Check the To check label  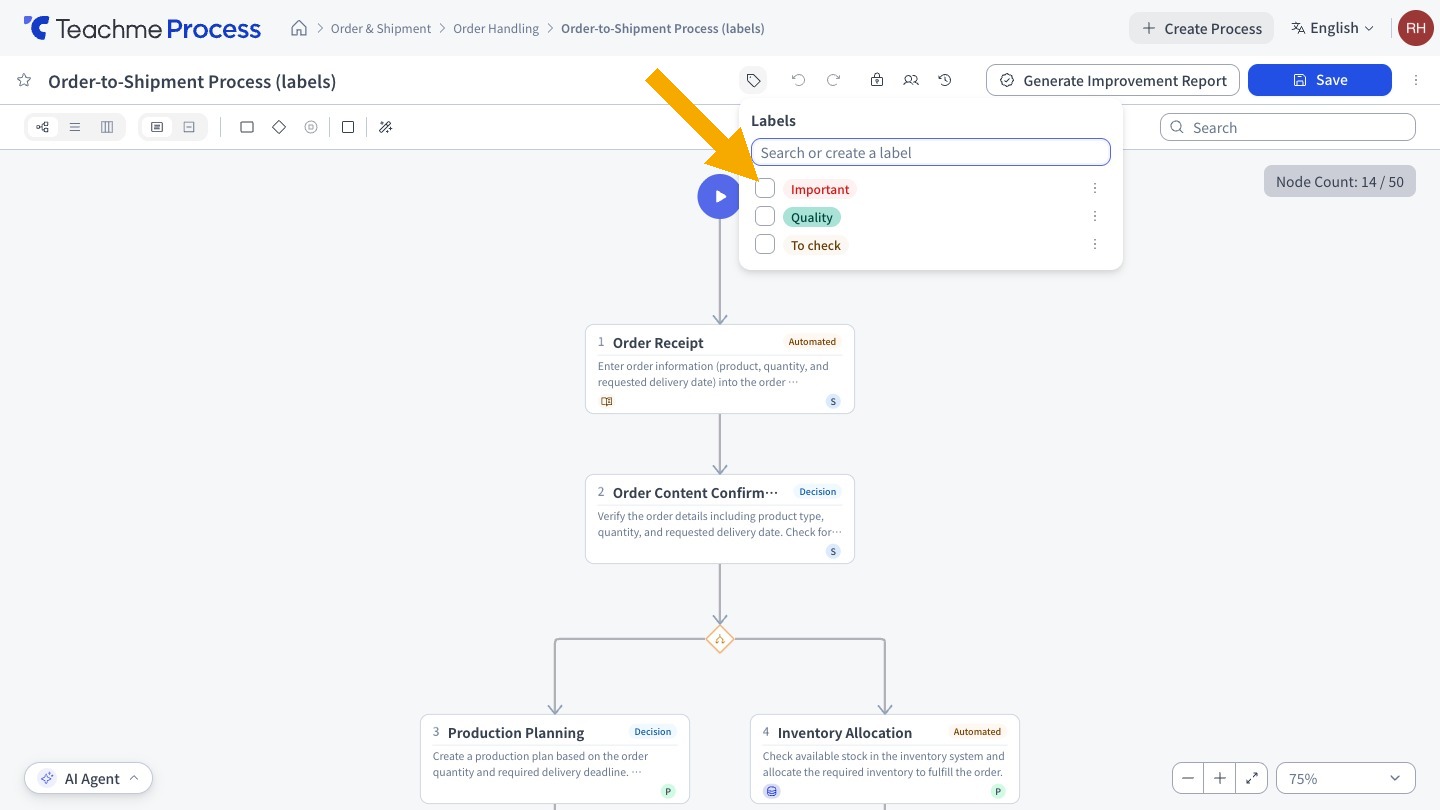tap(765, 244)
